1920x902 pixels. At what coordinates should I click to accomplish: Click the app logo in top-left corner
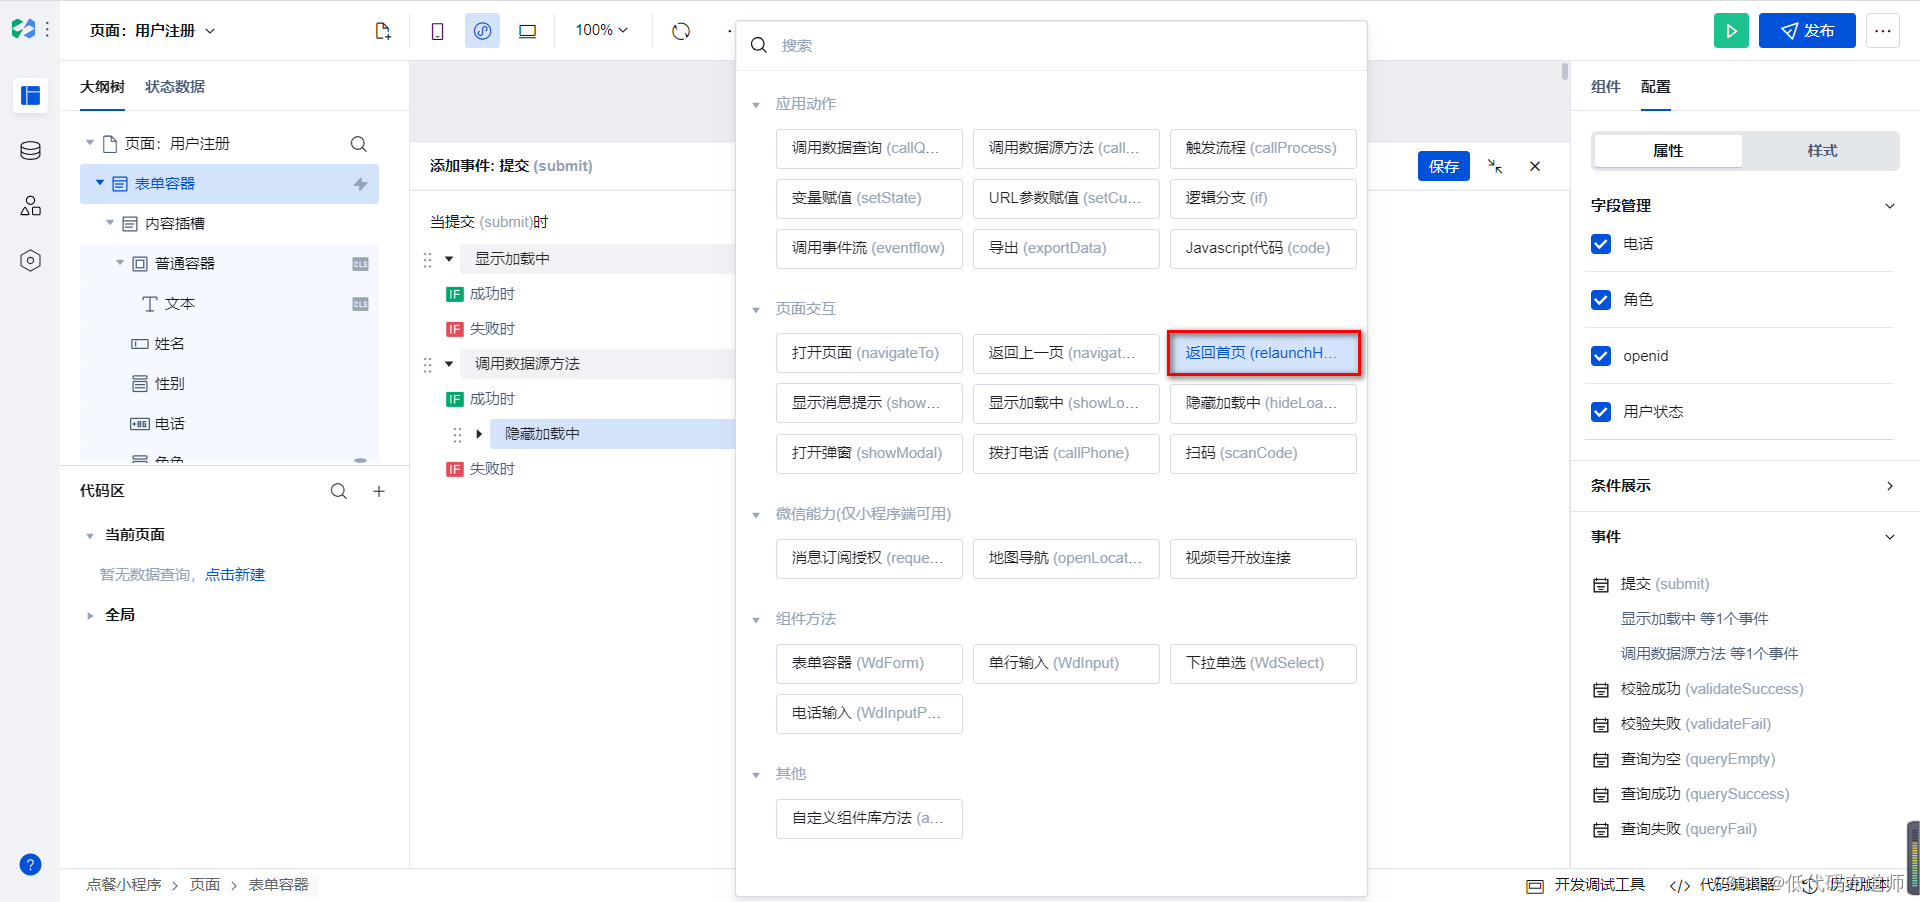pyautogui.click(x=23, y=30)
